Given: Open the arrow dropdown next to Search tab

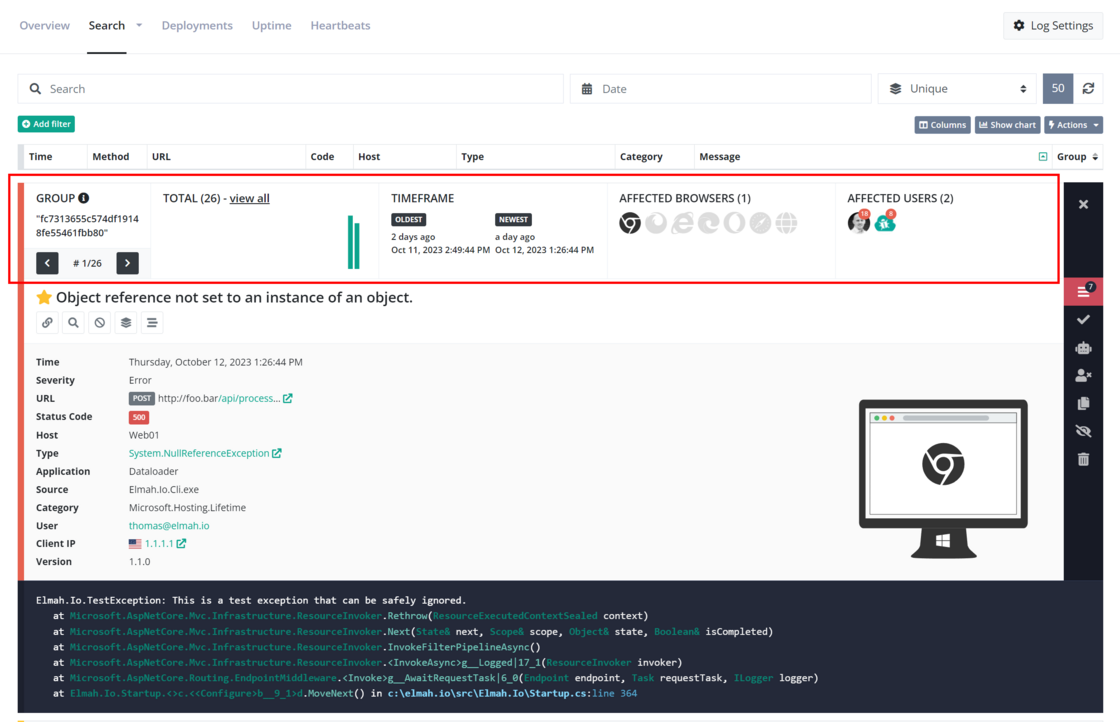Looking at the screenshot, I should pos(139,25).
